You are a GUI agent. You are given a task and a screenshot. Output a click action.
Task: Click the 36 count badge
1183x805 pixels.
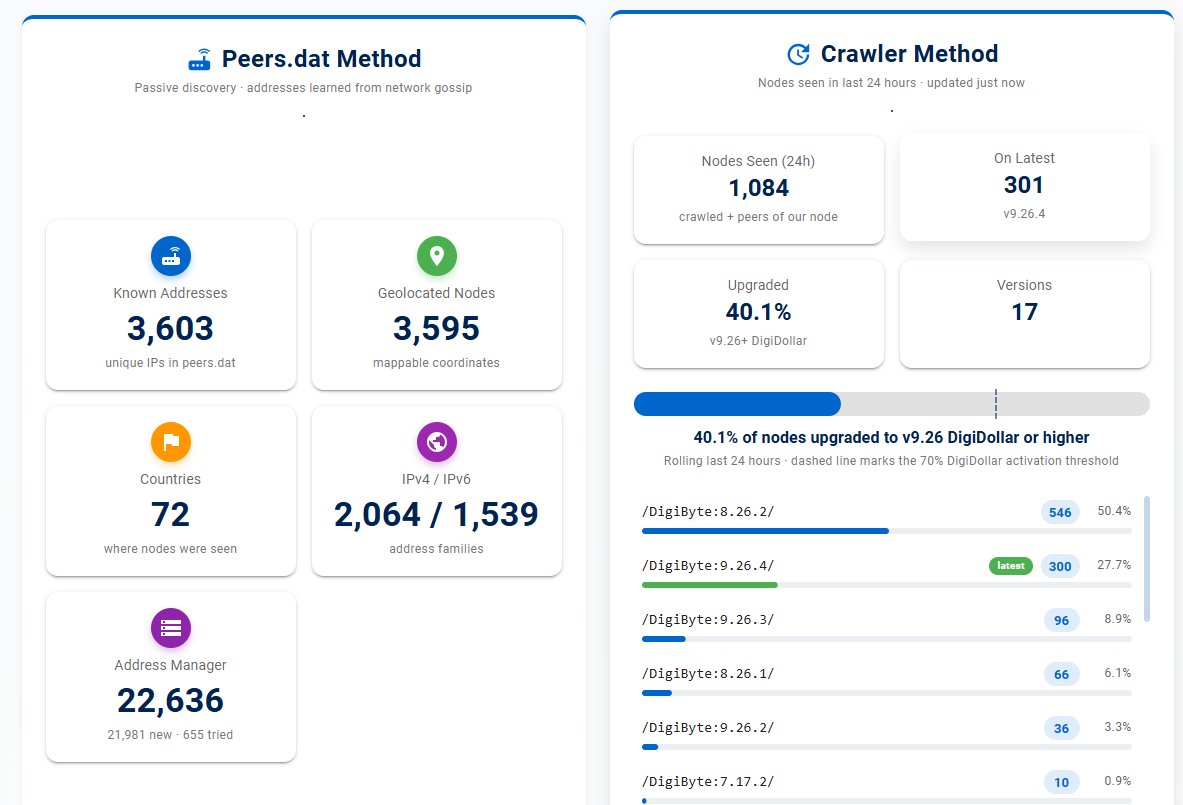point(1062,729)
